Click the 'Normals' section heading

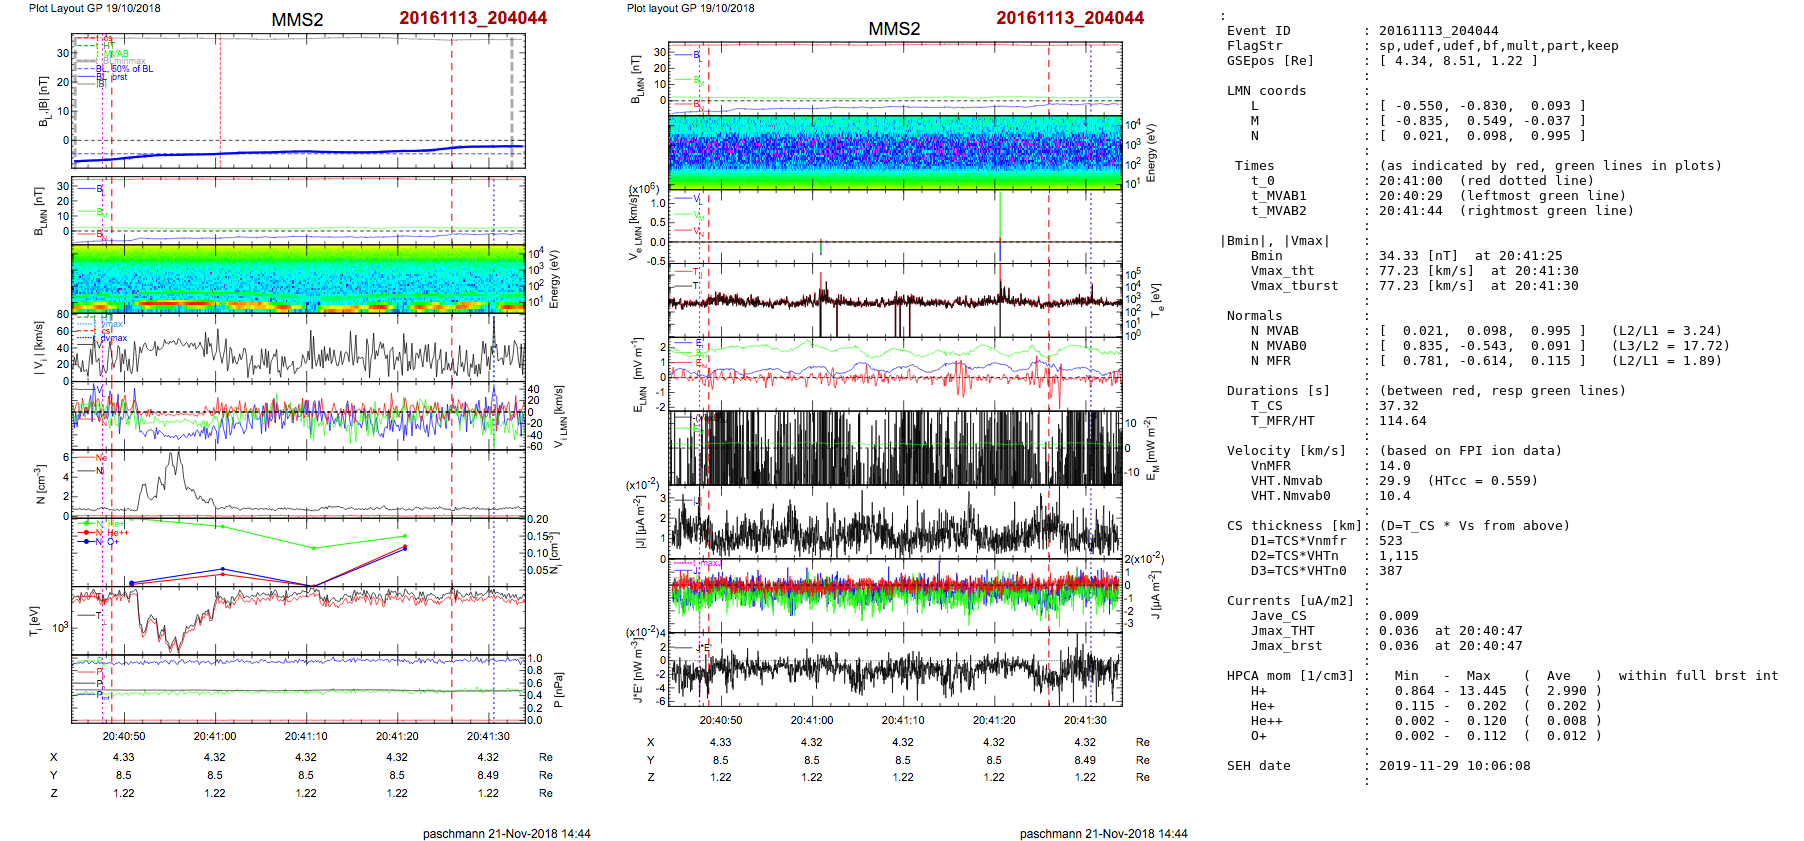point(1254,316)
